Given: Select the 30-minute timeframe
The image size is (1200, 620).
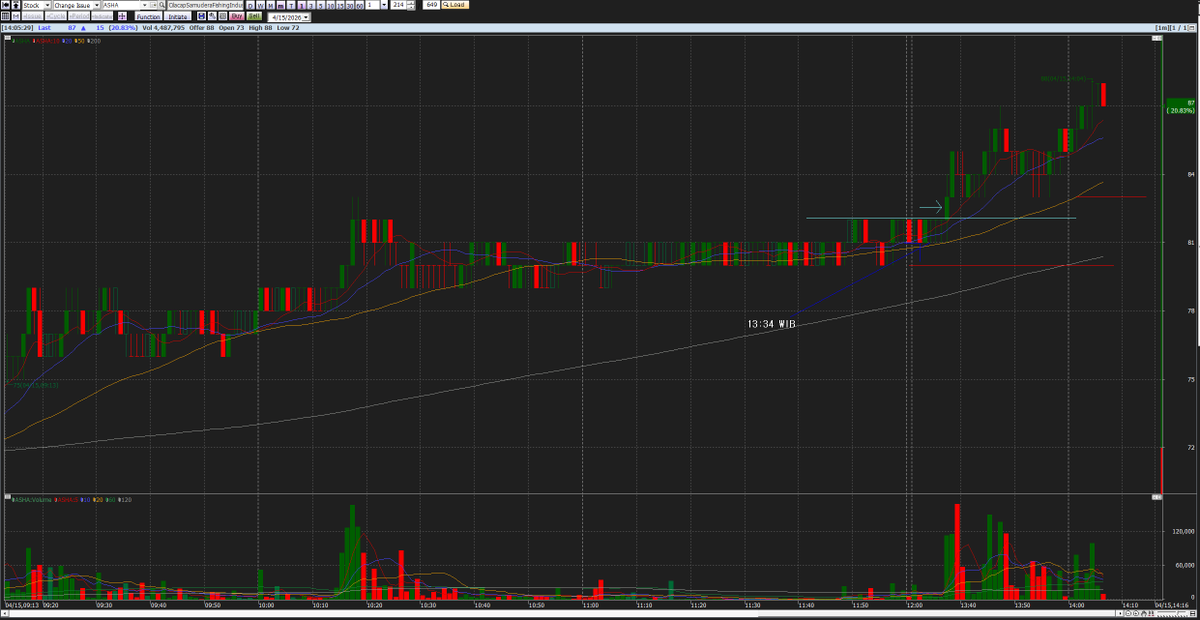Looking at the screenshot, I should 350,6.
